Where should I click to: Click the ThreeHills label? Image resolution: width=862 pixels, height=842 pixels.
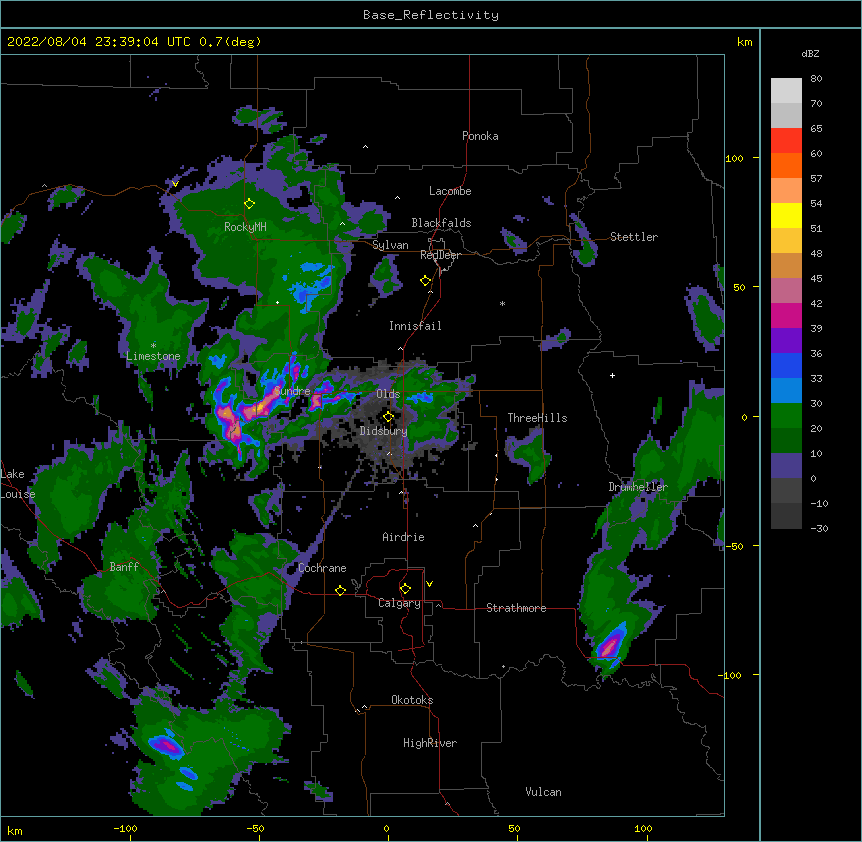(537, 418)
